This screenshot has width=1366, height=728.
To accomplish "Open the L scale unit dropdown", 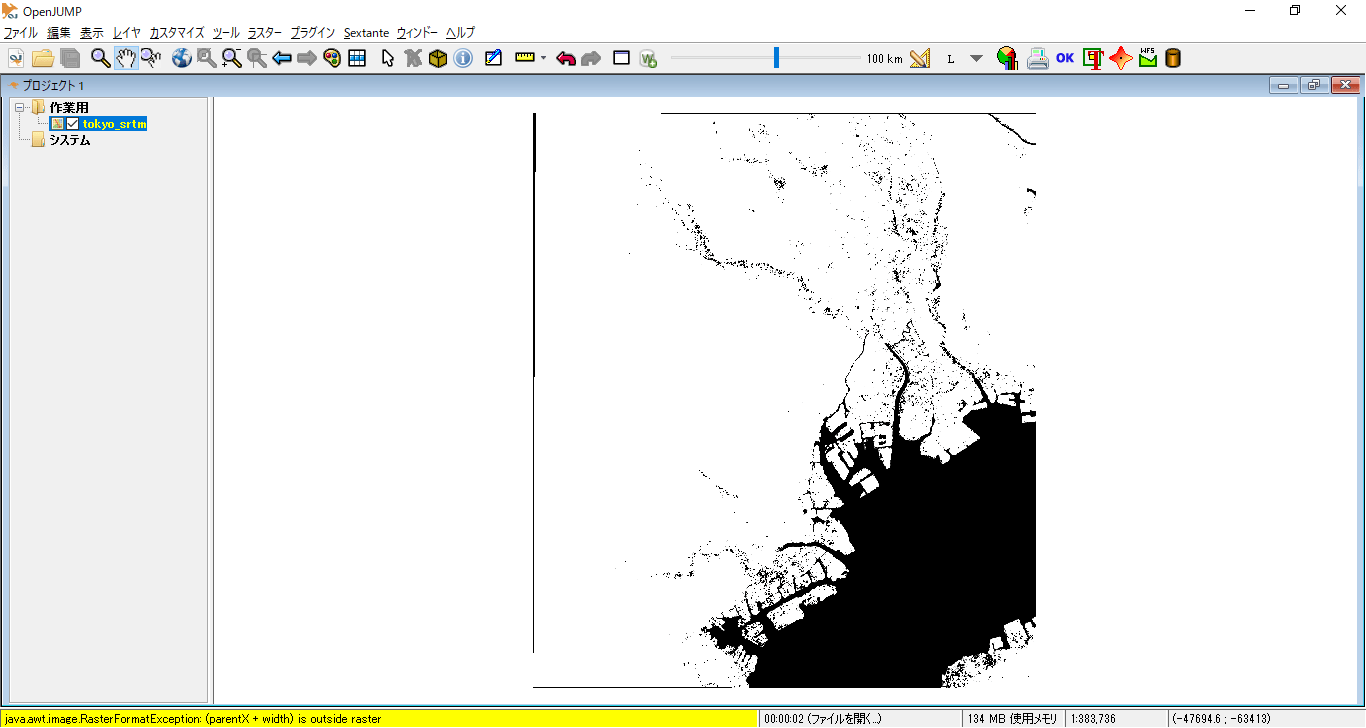I will (976, 59).
